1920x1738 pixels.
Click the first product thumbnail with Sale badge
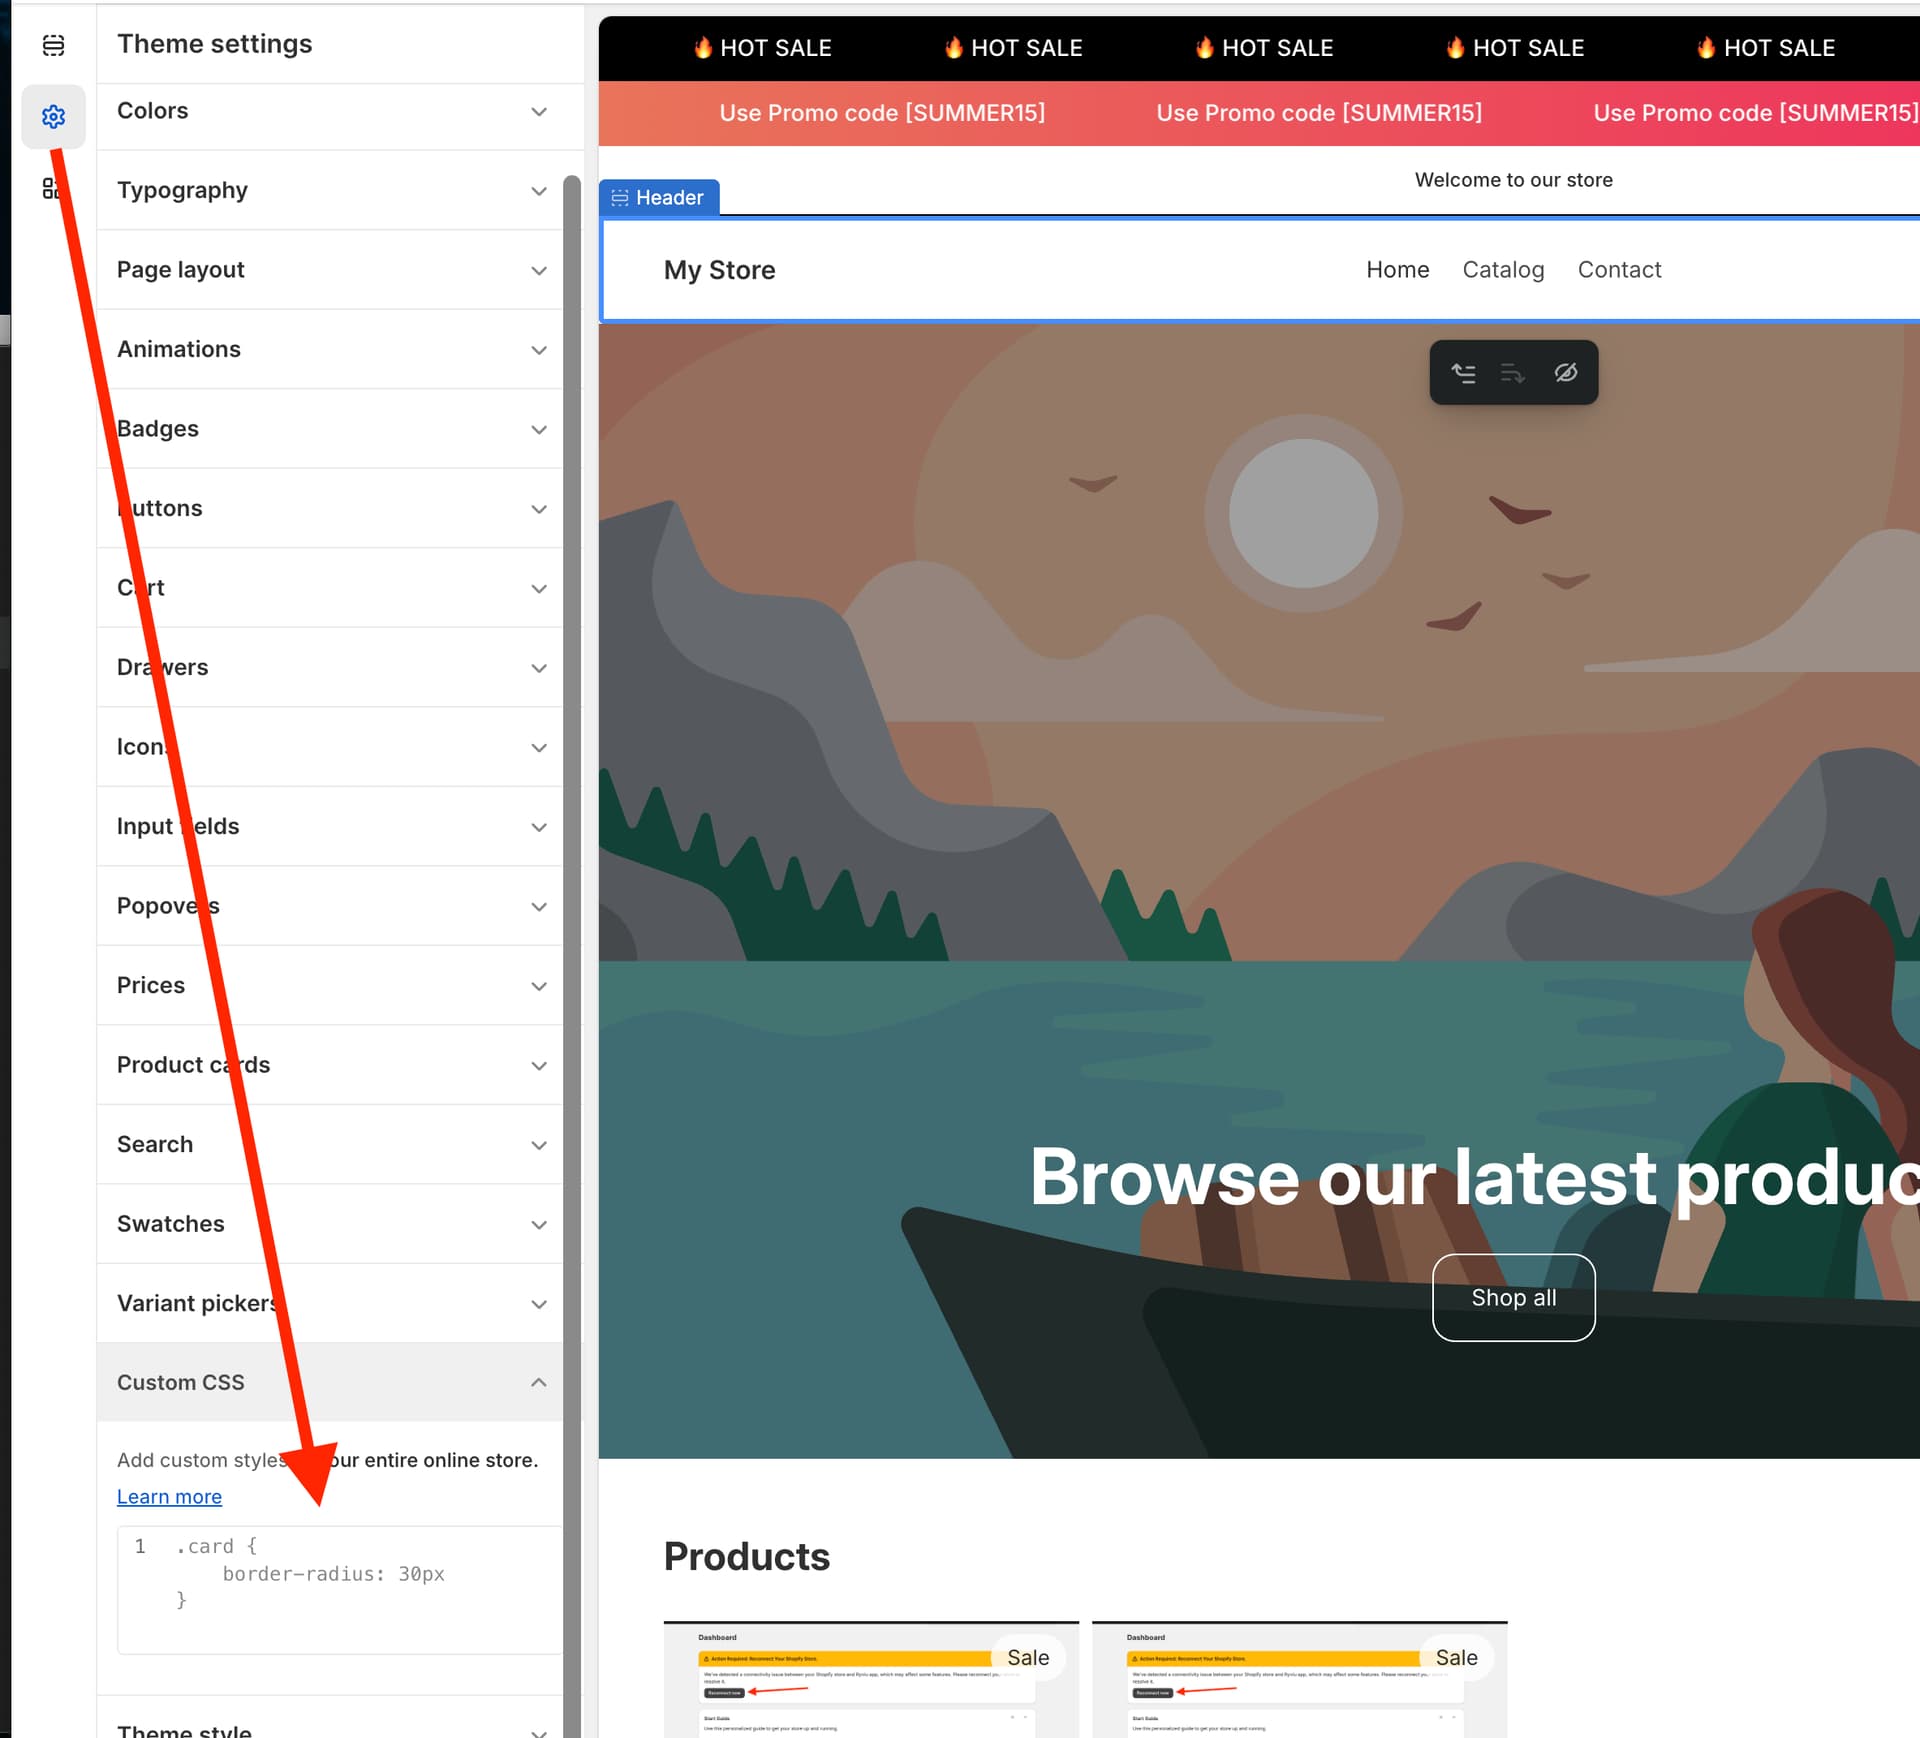870,1680
